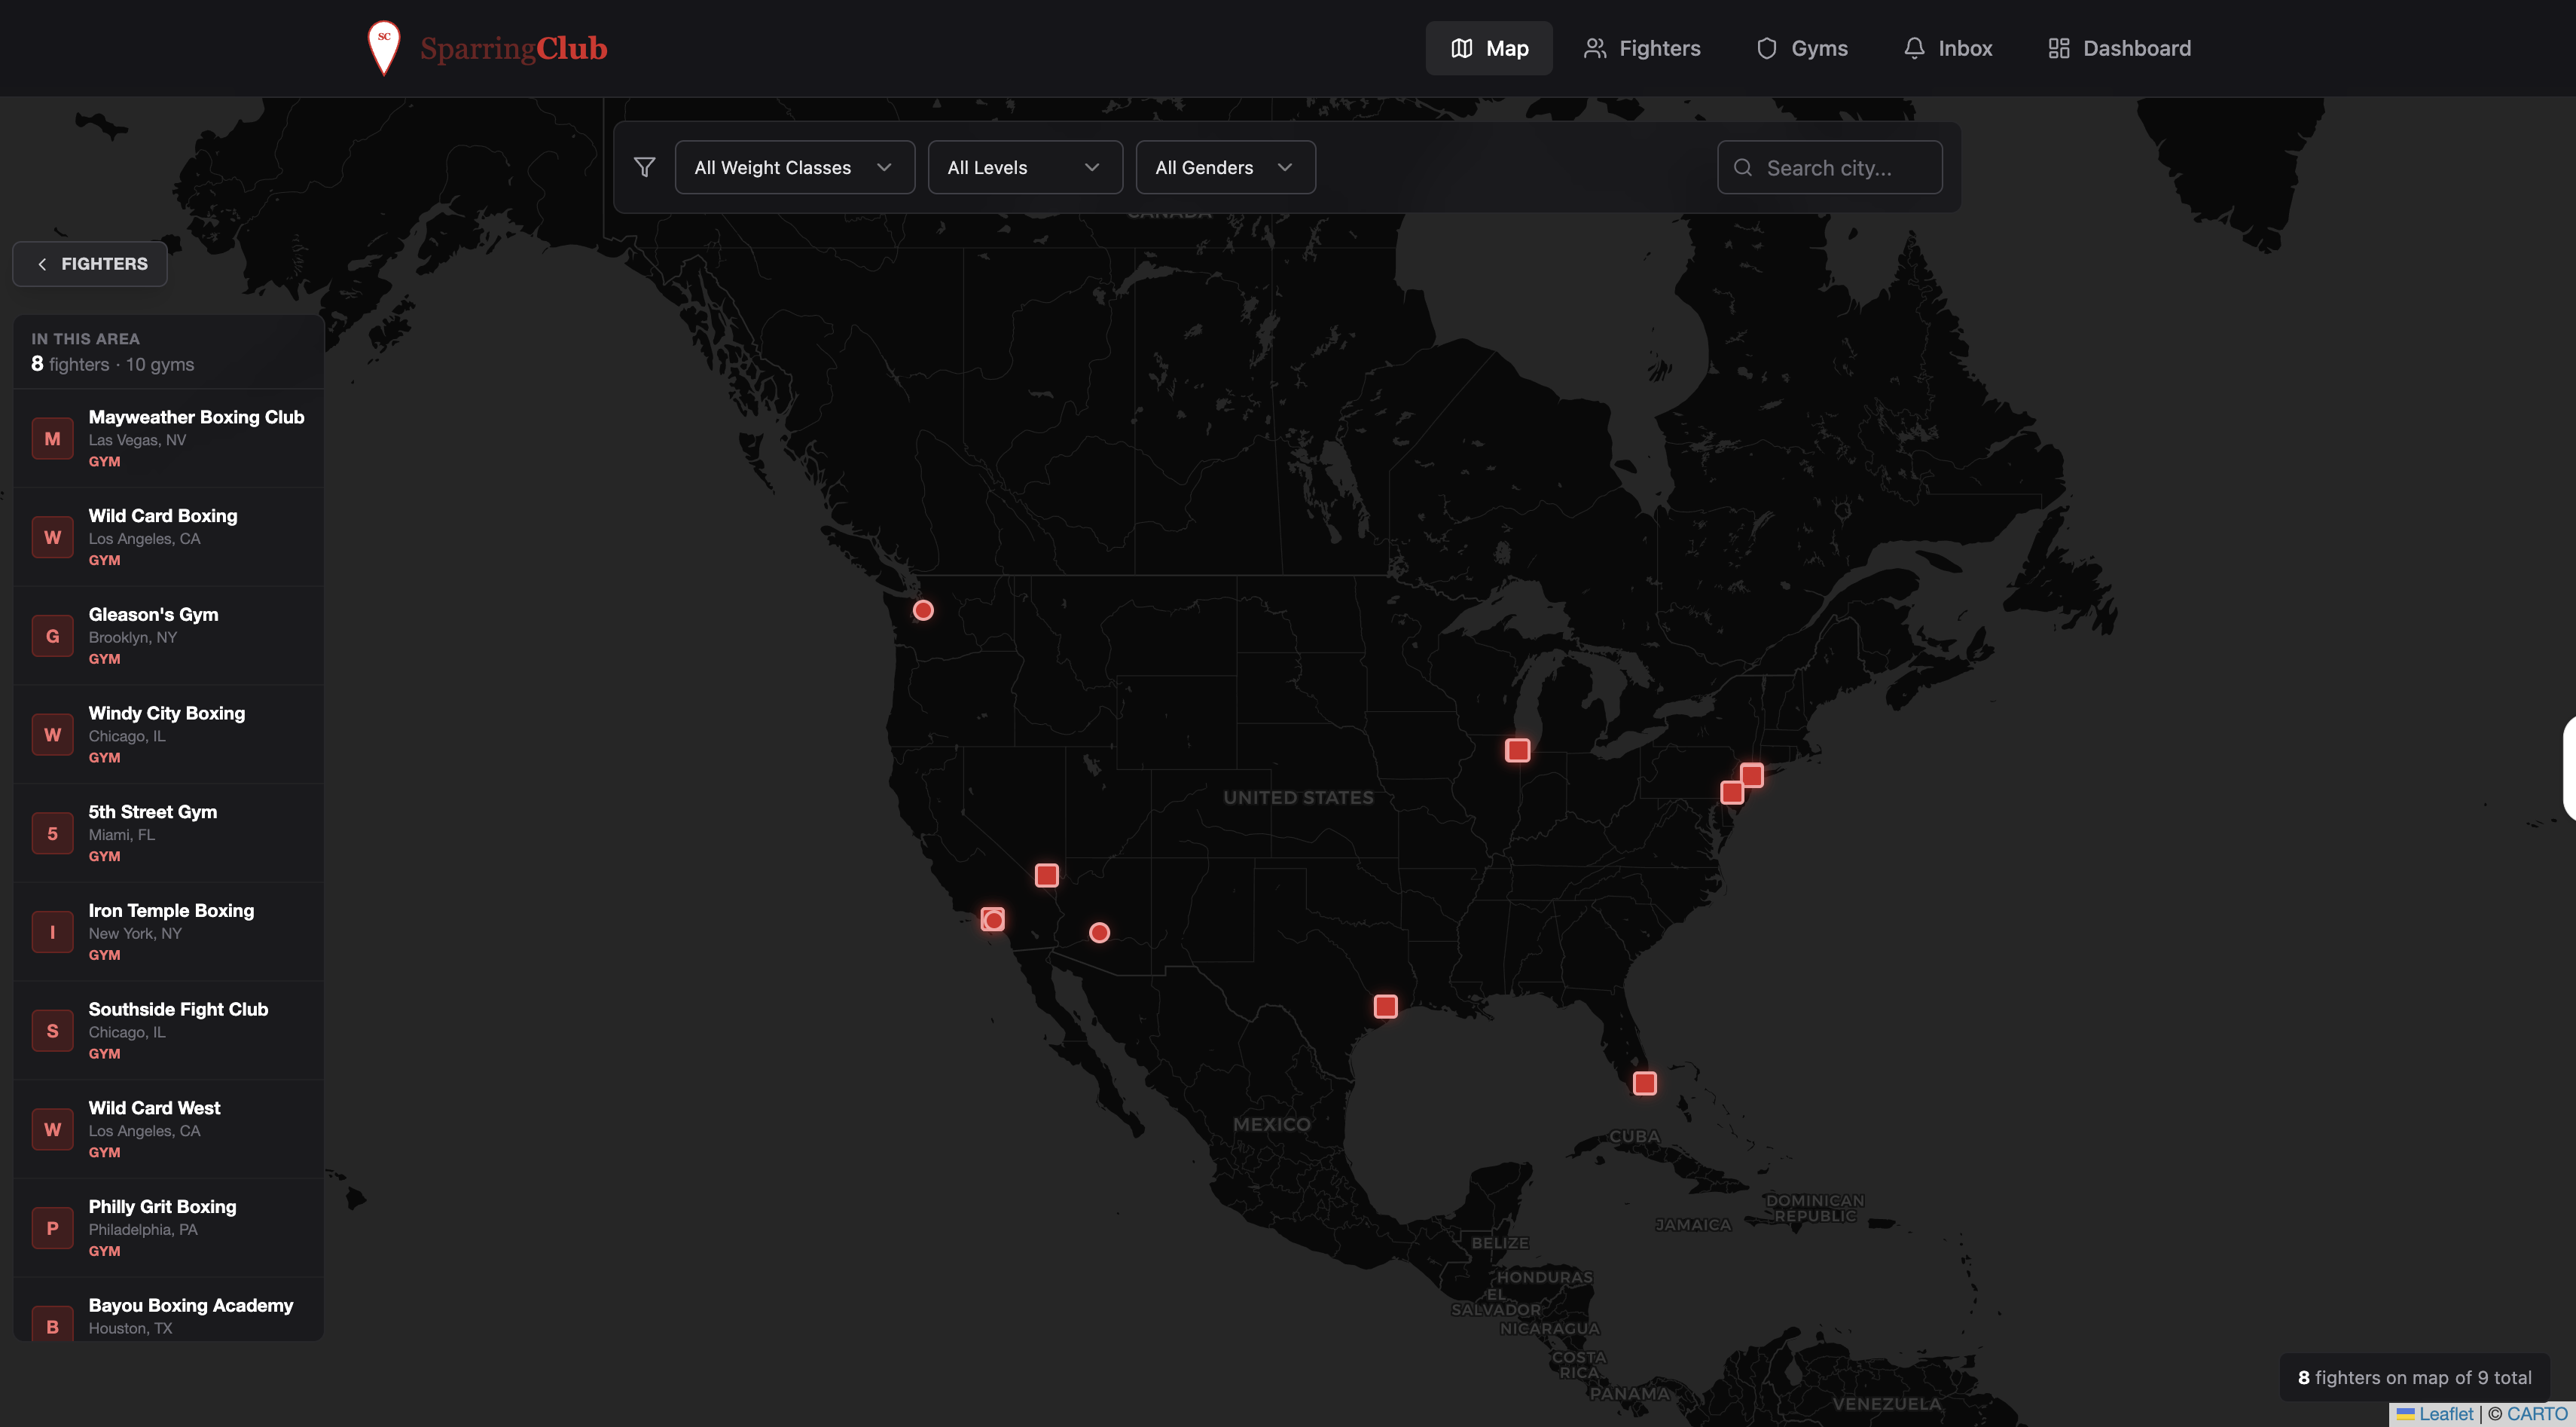Collapse the FIGHTERS side panel
2576x1427 pixels.
90,264
